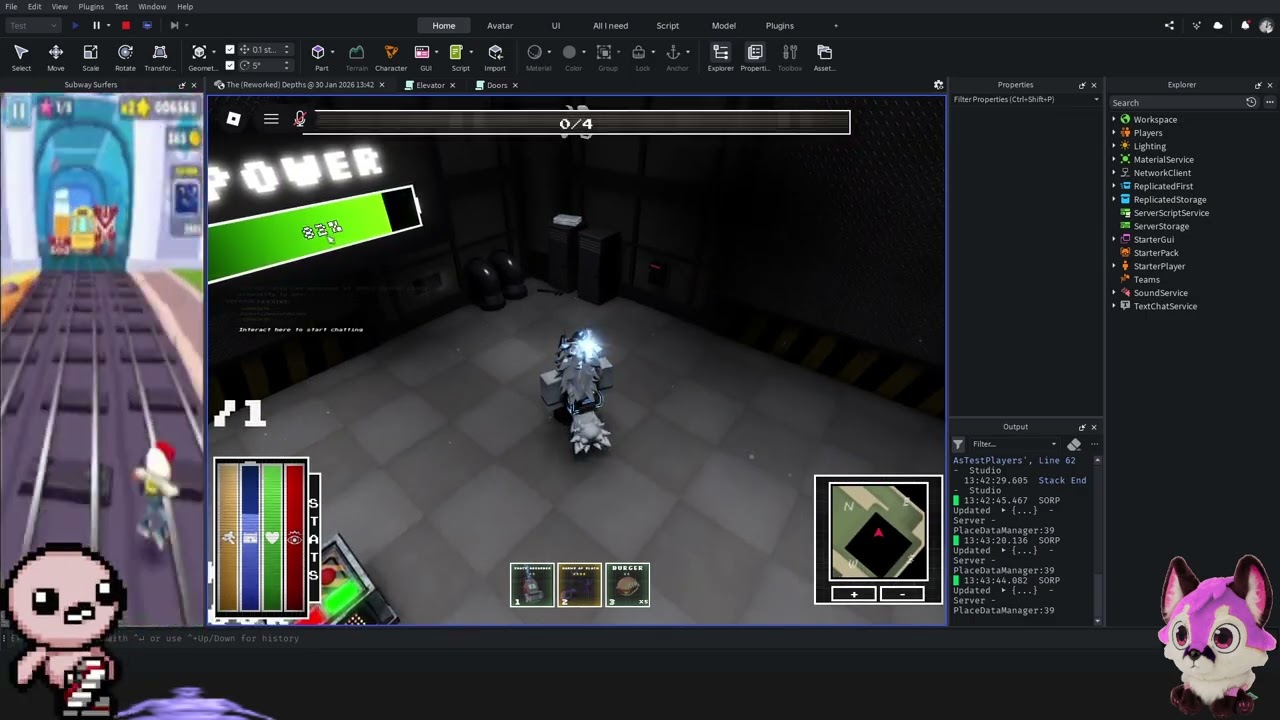Expand the Workspace tree node
This screenshot has height=720, width=1280.
pyautogui.click(x=1114, y=119)
